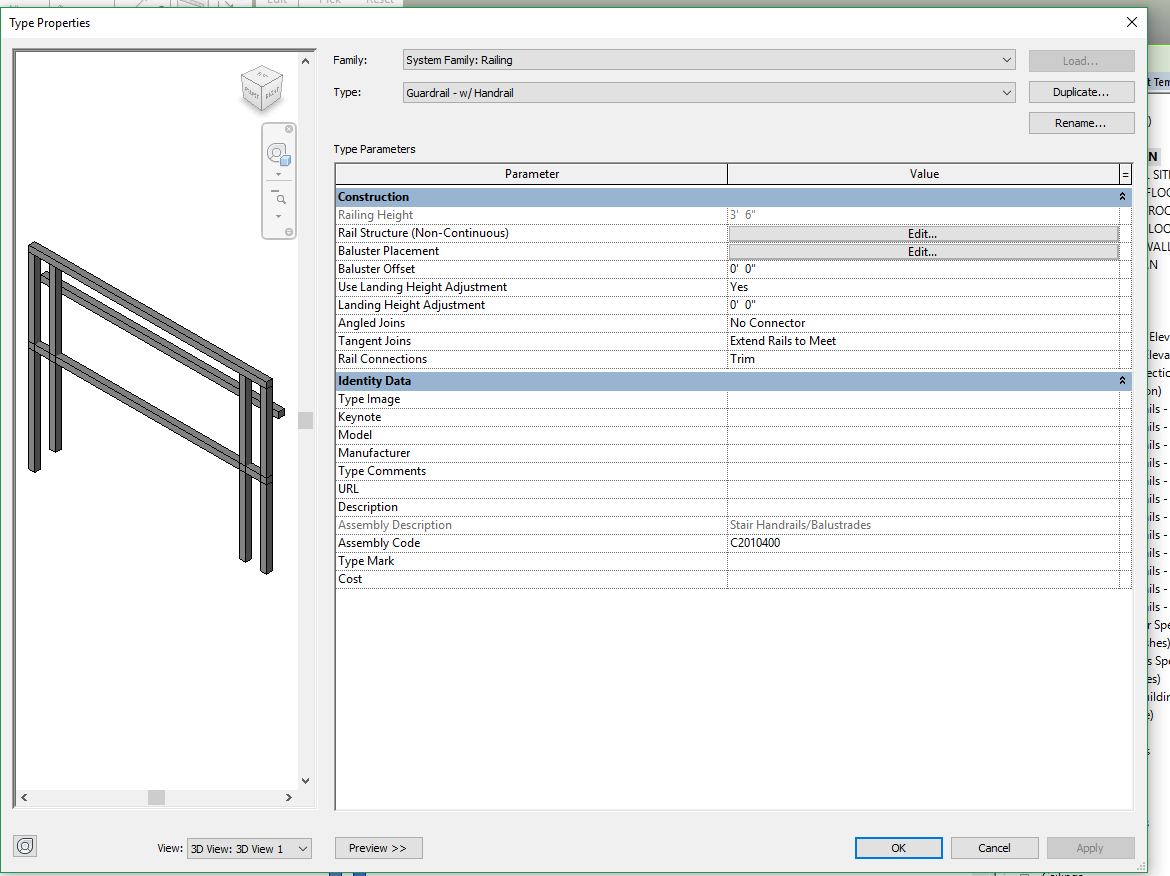Click Edit for Baluster Placement

point(922,252)
